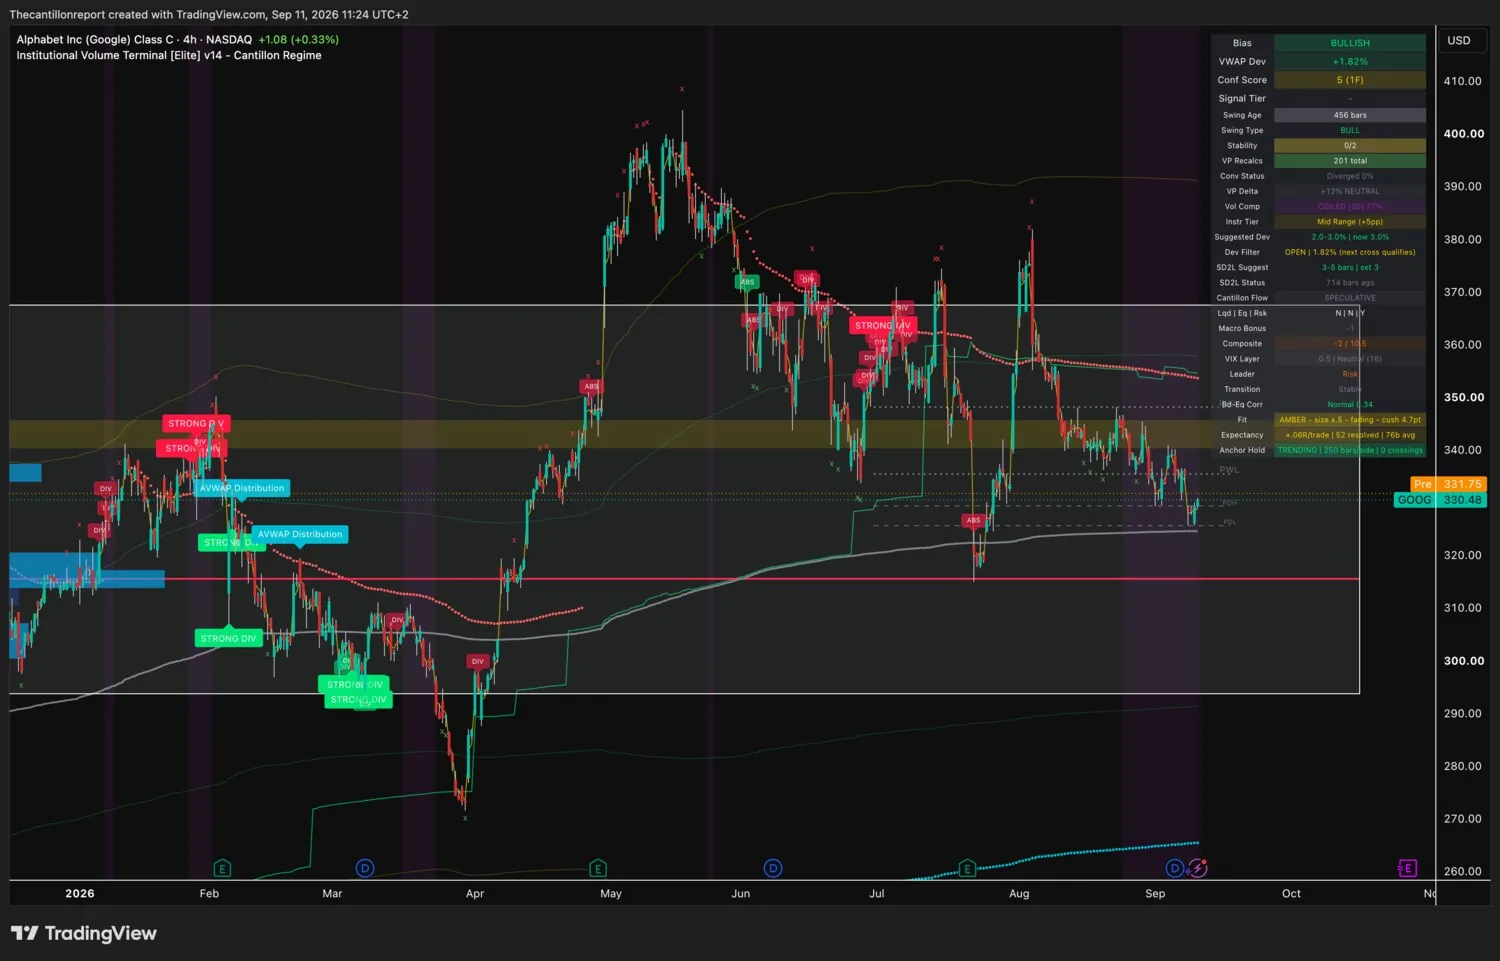Click the Leader Risk value
Image resolution: width=1500 pixels, height=961 pixels.
click(1350, 374)
